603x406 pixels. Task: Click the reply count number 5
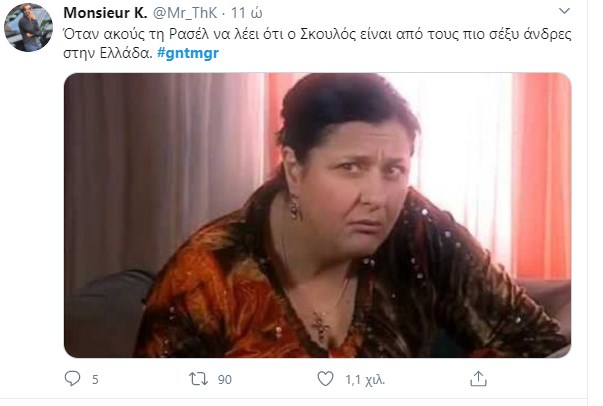95,380
